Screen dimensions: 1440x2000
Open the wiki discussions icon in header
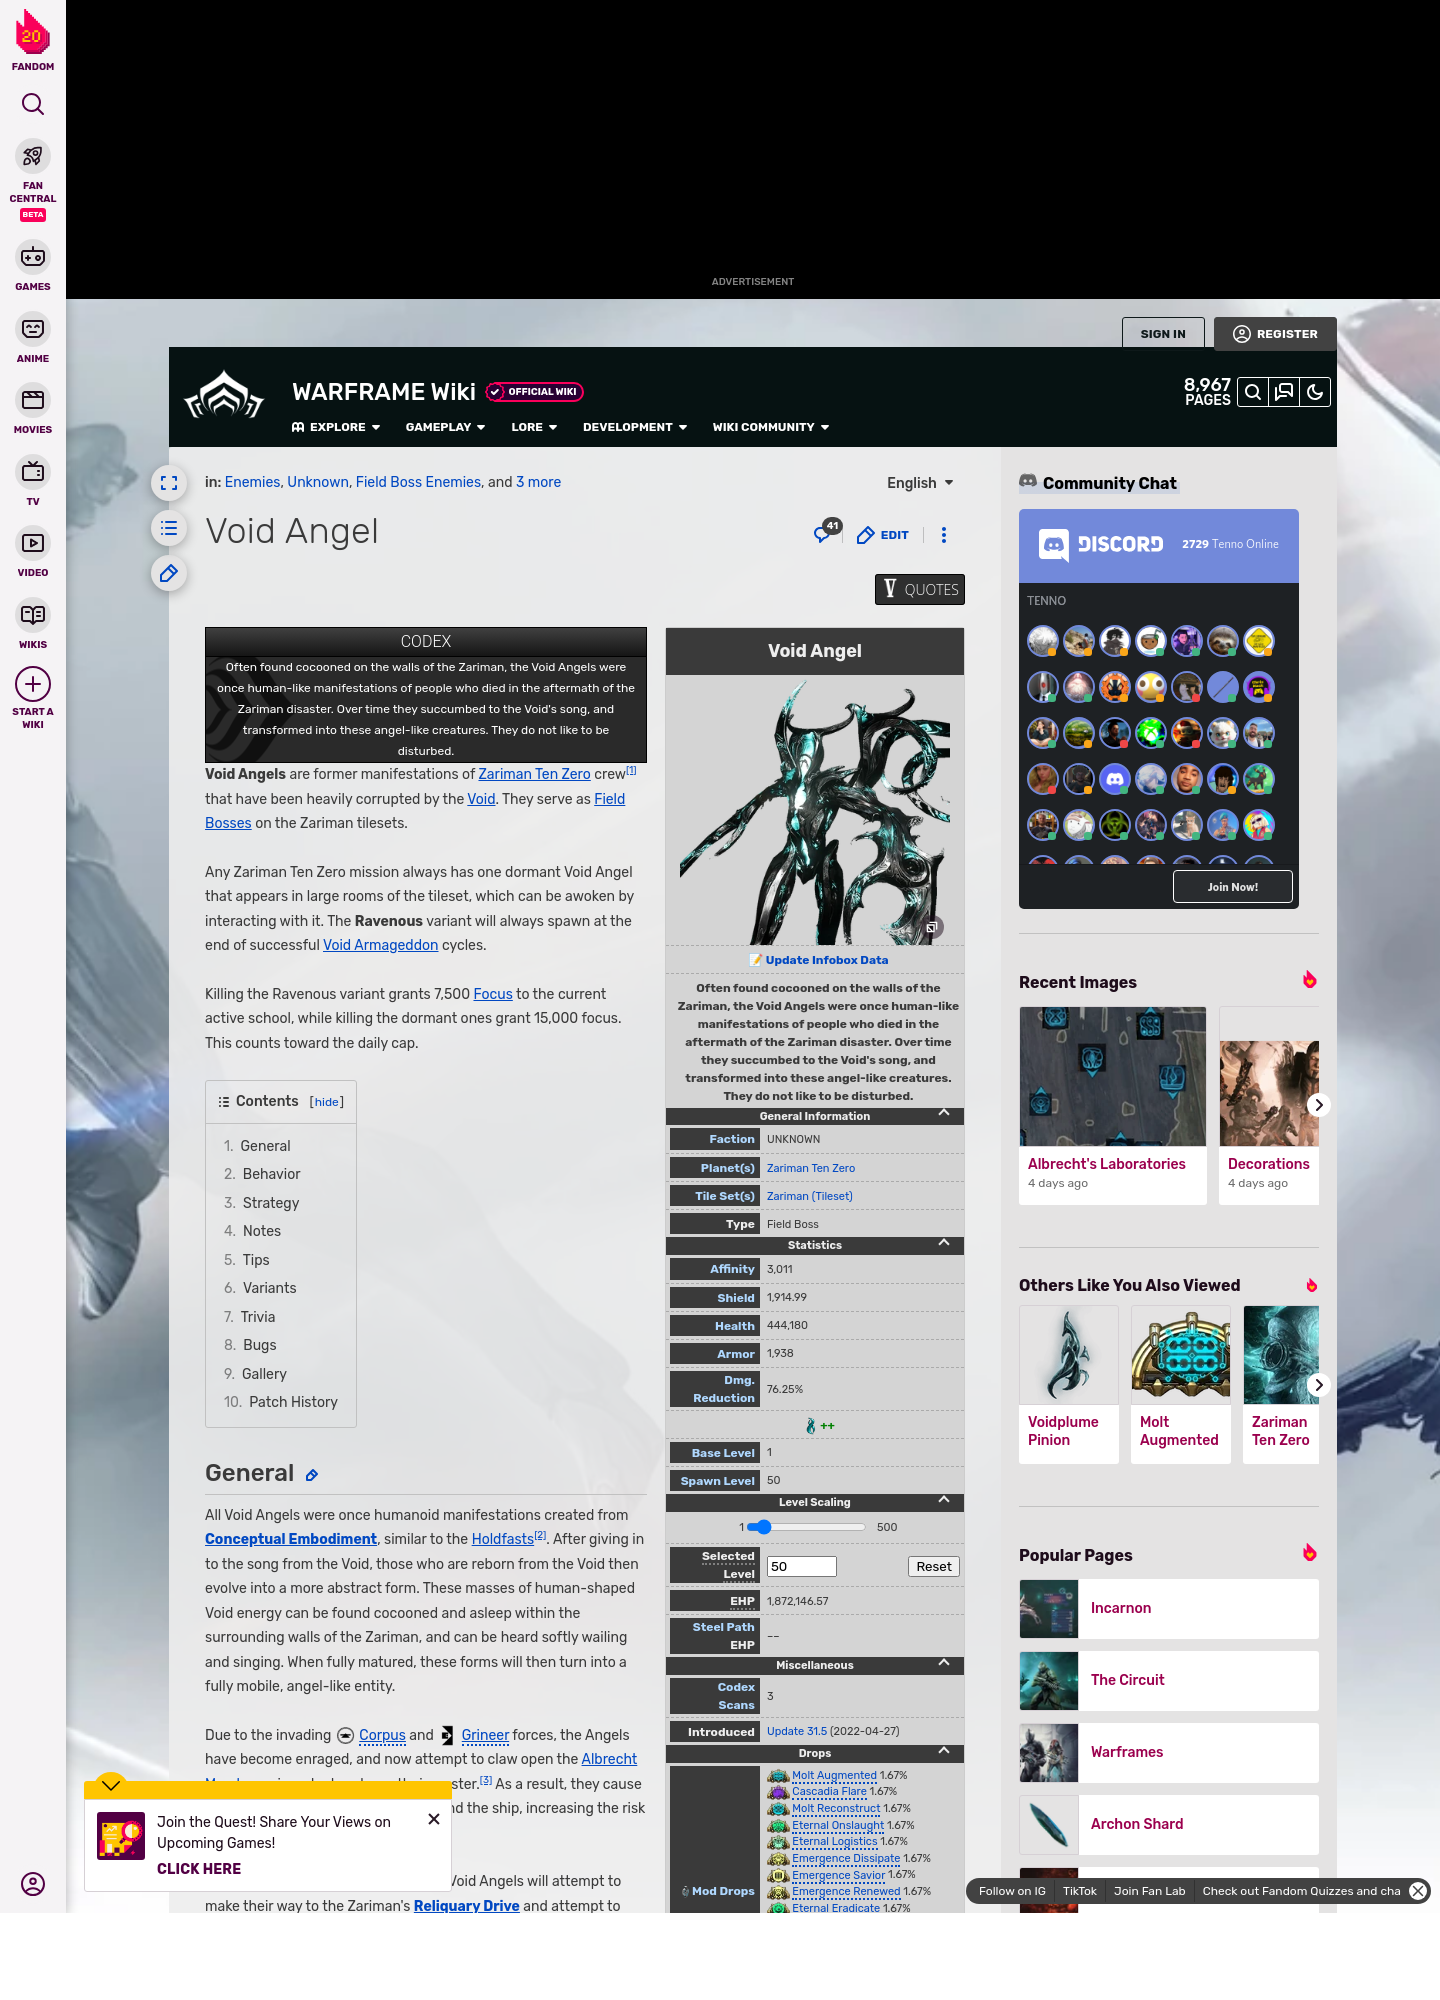click(1284, 392)
